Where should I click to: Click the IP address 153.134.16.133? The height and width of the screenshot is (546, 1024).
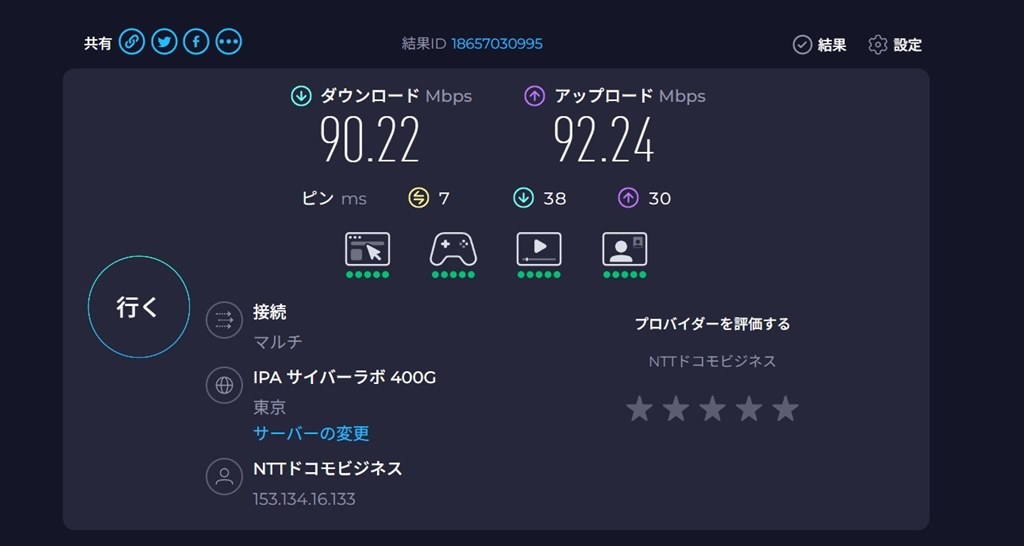[x=304, y=500]
